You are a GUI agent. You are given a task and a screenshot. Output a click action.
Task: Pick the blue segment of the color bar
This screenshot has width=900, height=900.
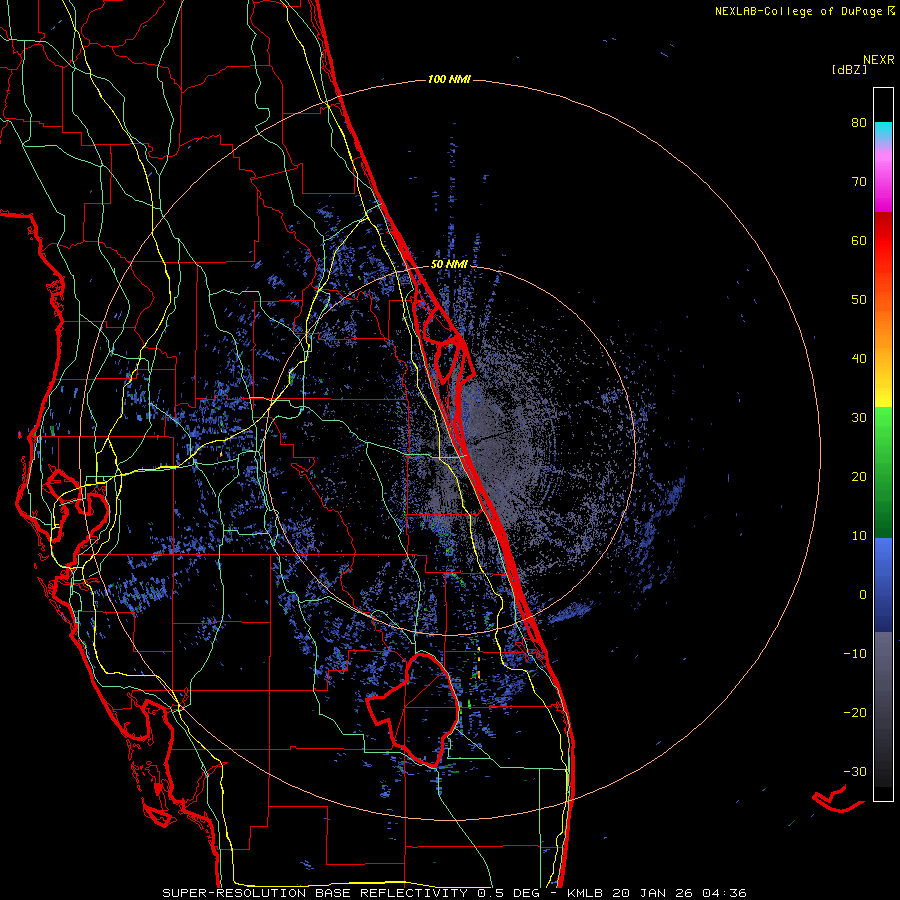[x=883, y=585]
